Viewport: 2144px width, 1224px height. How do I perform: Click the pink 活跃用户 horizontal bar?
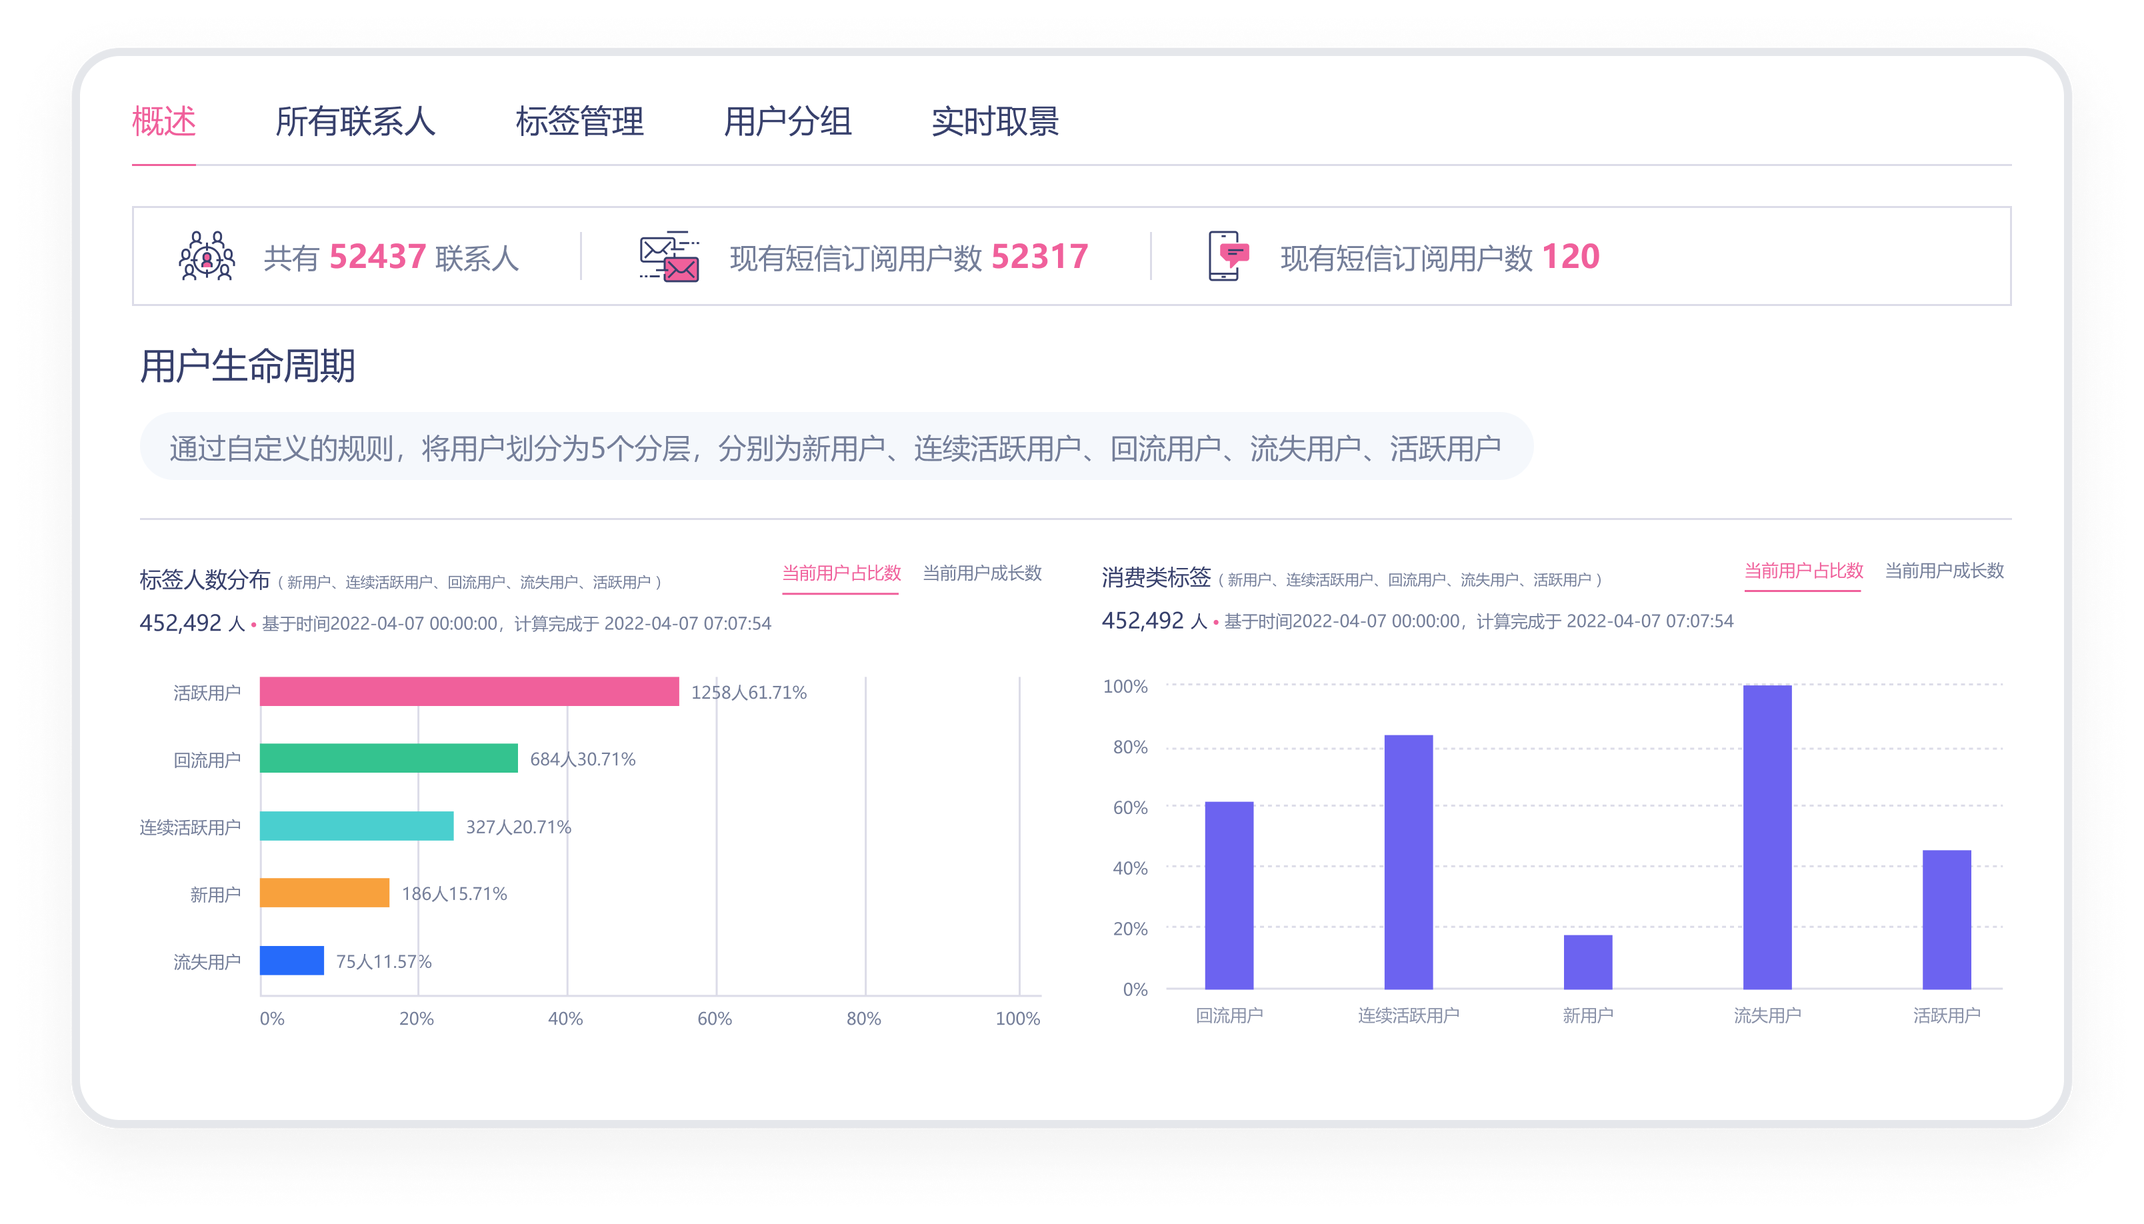pos(469,692)
